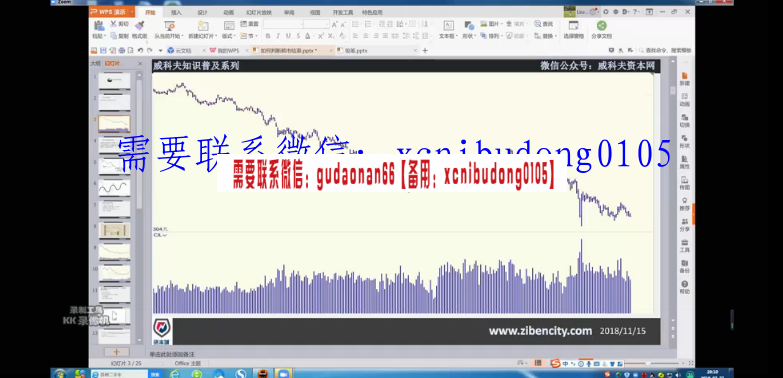The width and height of the screenshot is (783, 378).
Task: Open the font size combo box
Action: 316,24
